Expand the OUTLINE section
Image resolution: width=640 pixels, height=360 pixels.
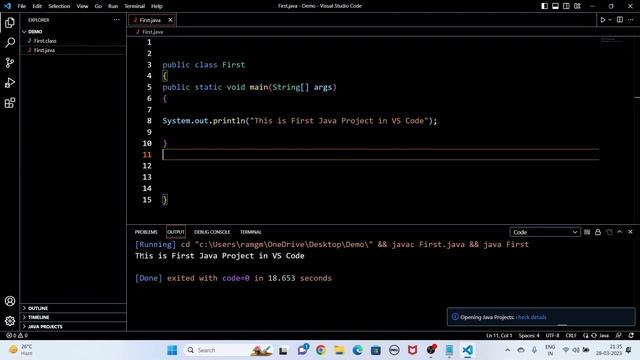73,308
